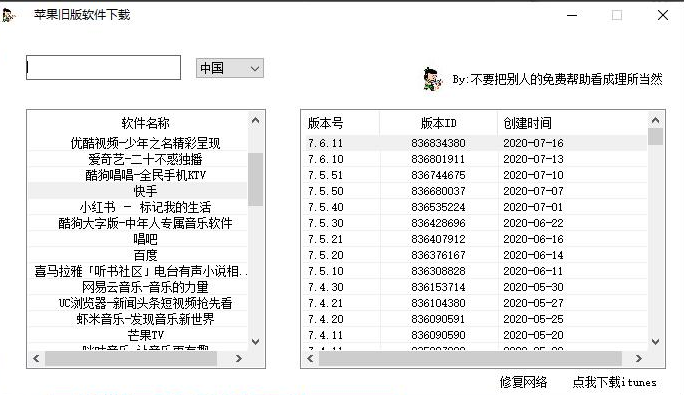Select 芒果TV in software list
This screenshot has width=684, height=395.
(138, 335)
